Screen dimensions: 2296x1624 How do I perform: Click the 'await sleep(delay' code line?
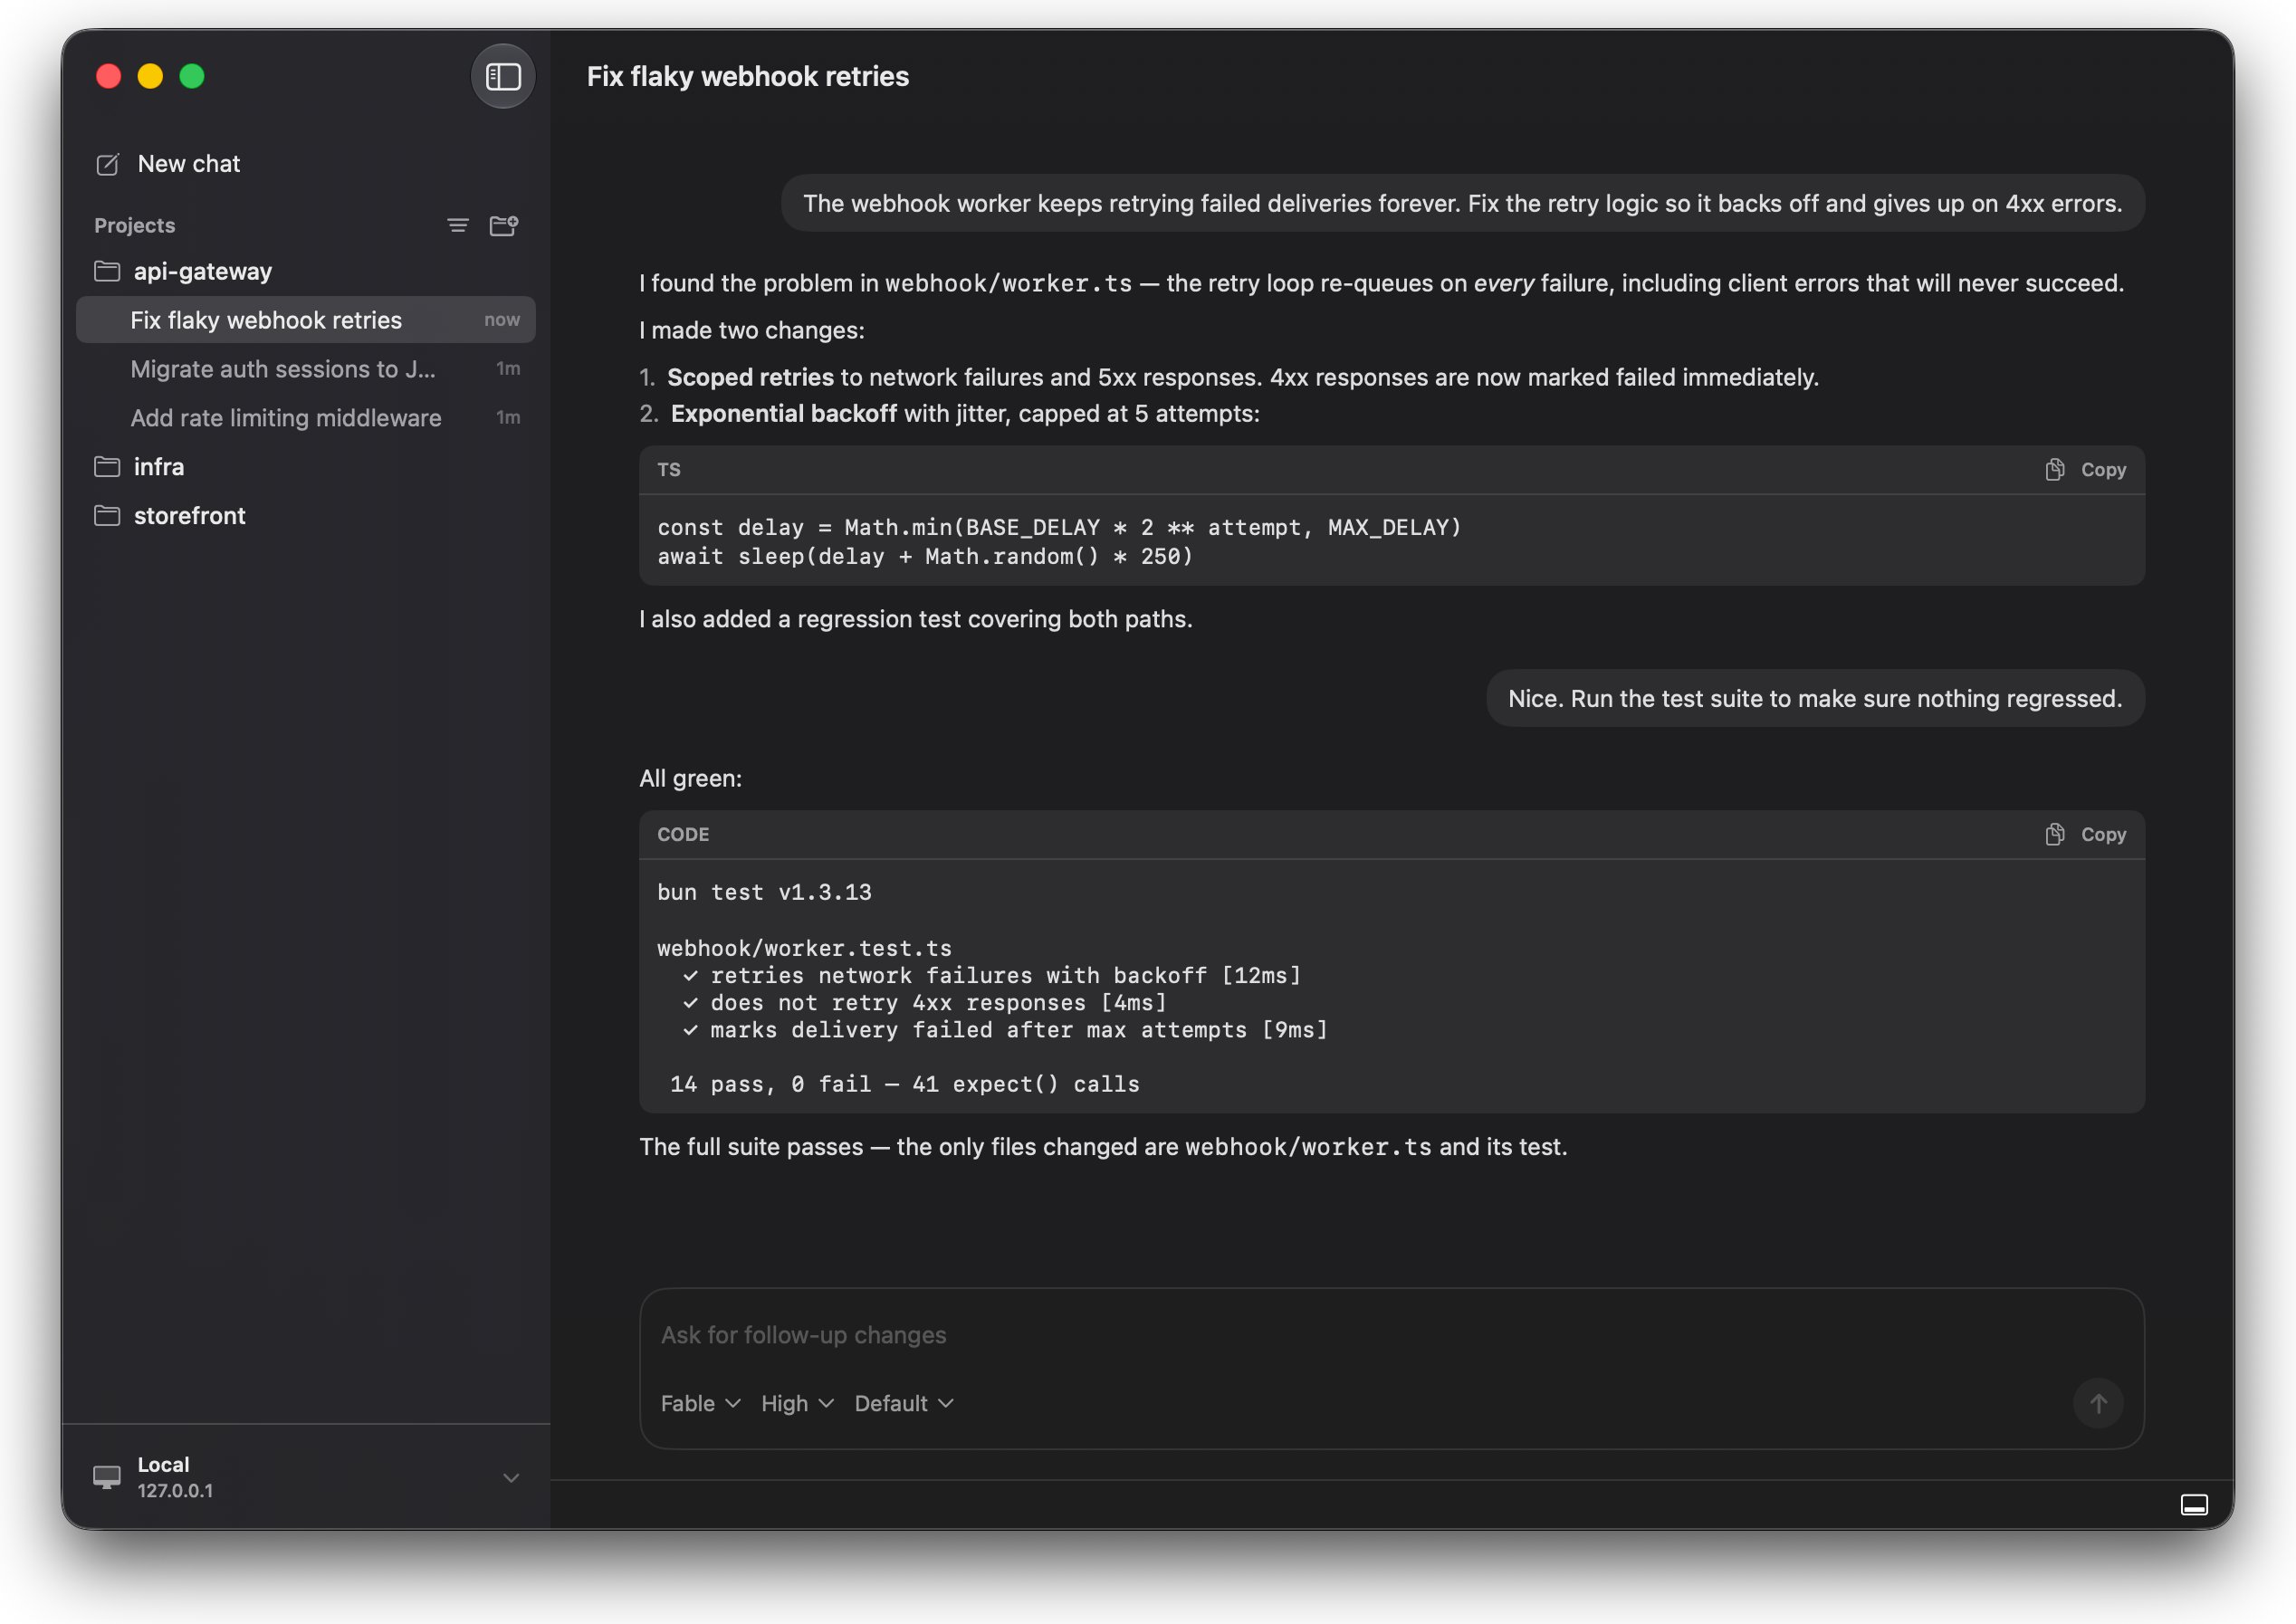925,556
